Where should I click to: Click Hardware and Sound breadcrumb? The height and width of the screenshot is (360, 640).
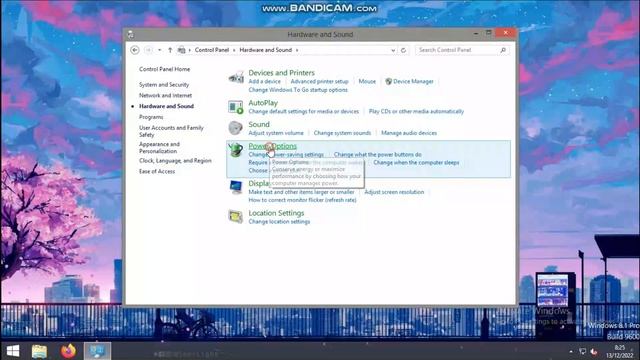(x=265, y=50)
